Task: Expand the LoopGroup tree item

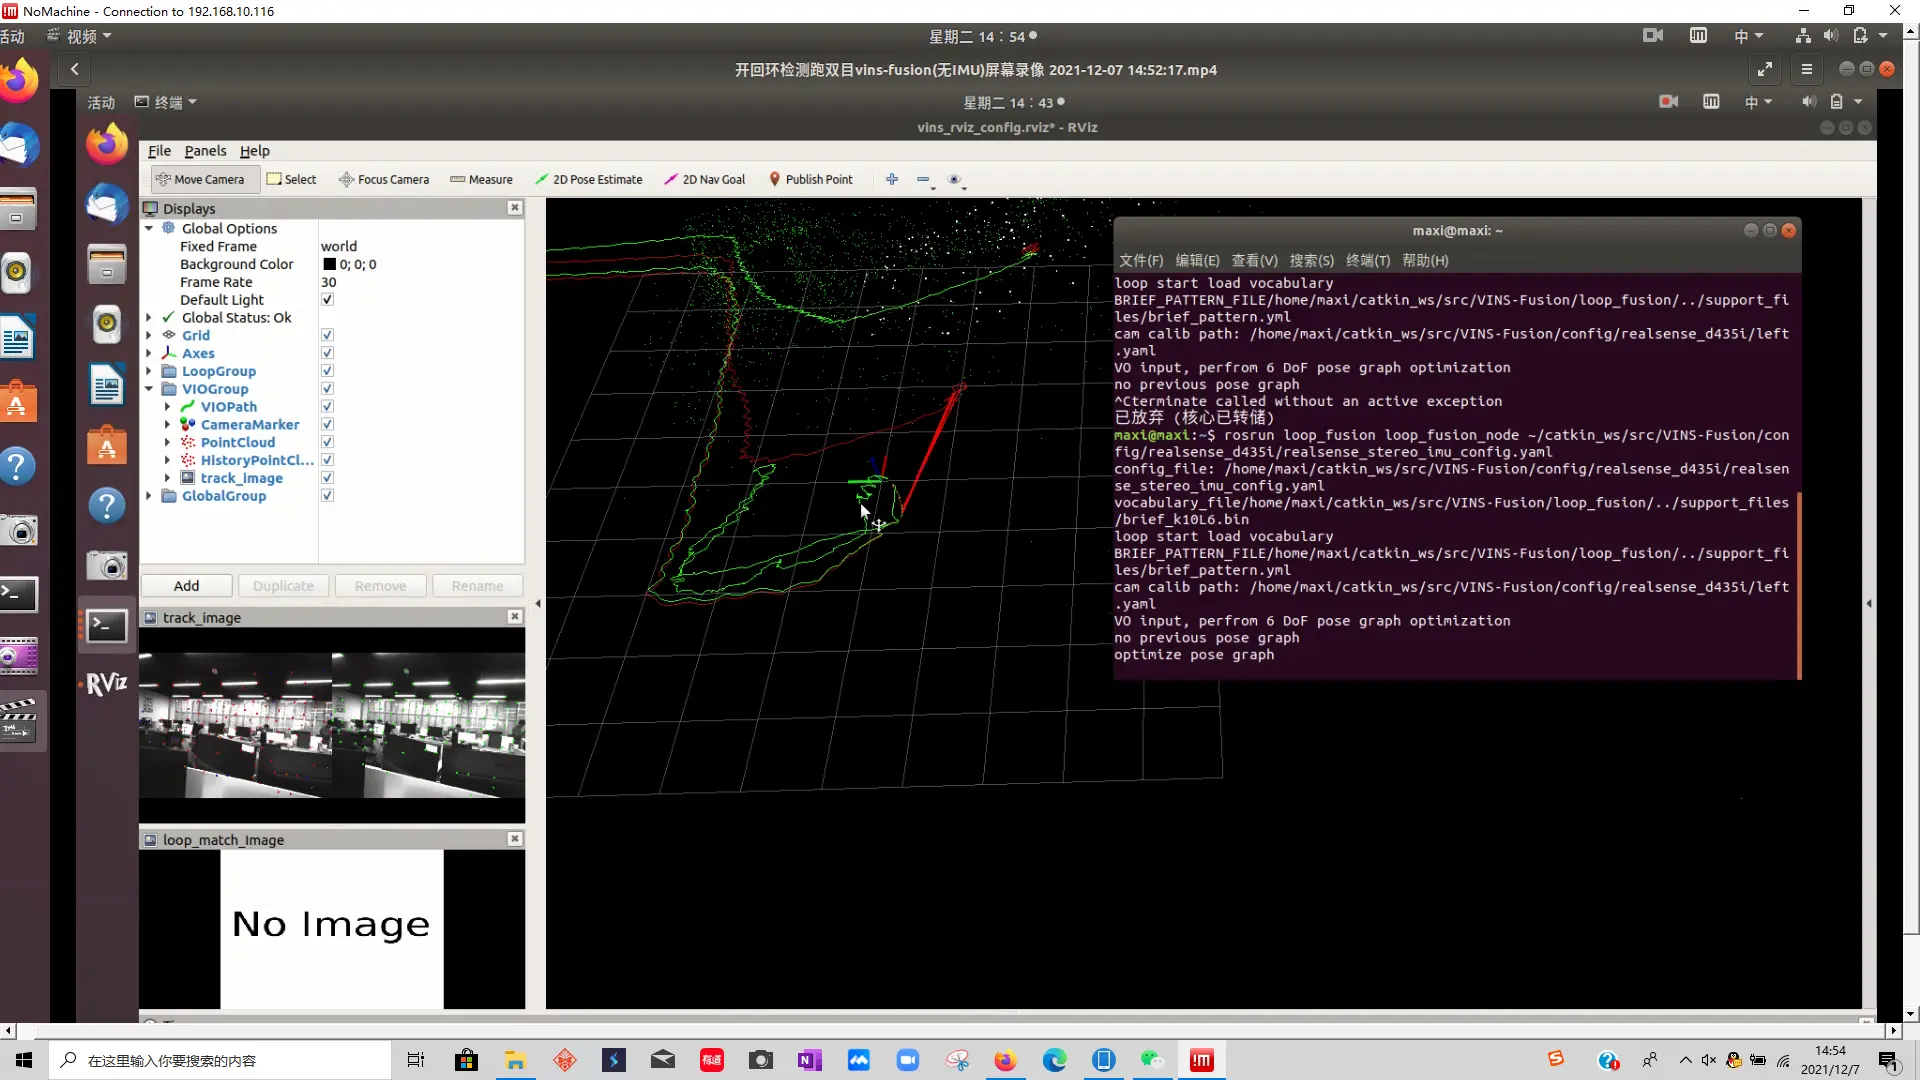Action: [149, 372]
